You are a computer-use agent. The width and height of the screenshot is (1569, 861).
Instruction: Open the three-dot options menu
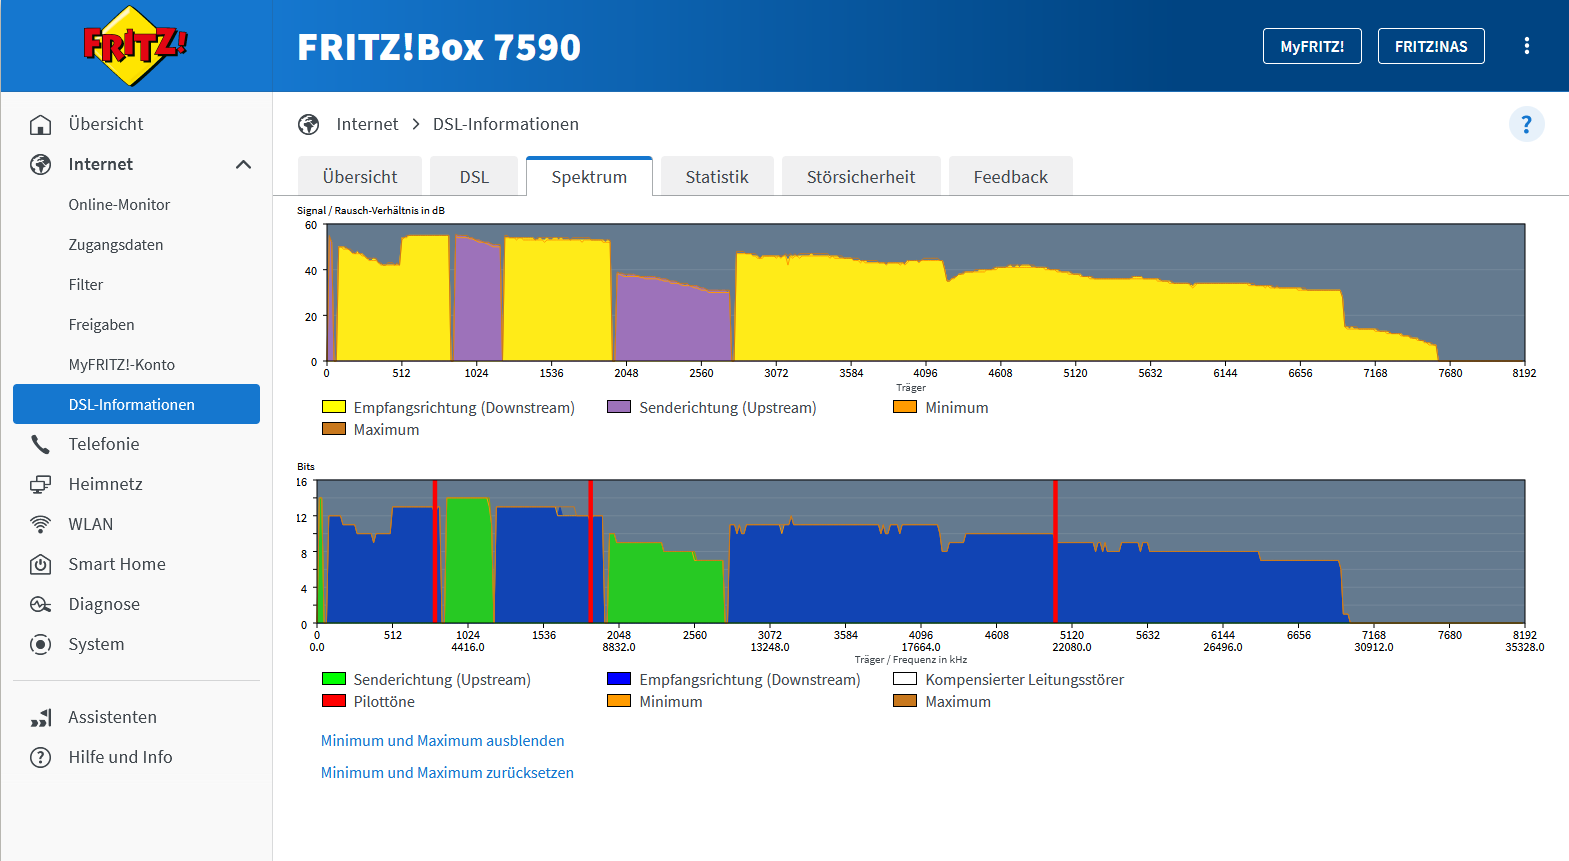pos(1526,46)
